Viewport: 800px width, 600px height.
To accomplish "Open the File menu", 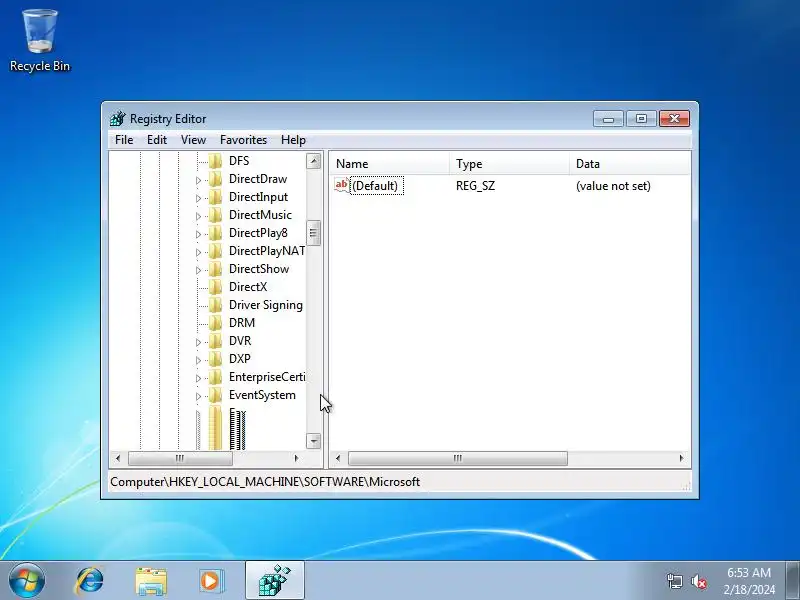I will tap(124, 140).
